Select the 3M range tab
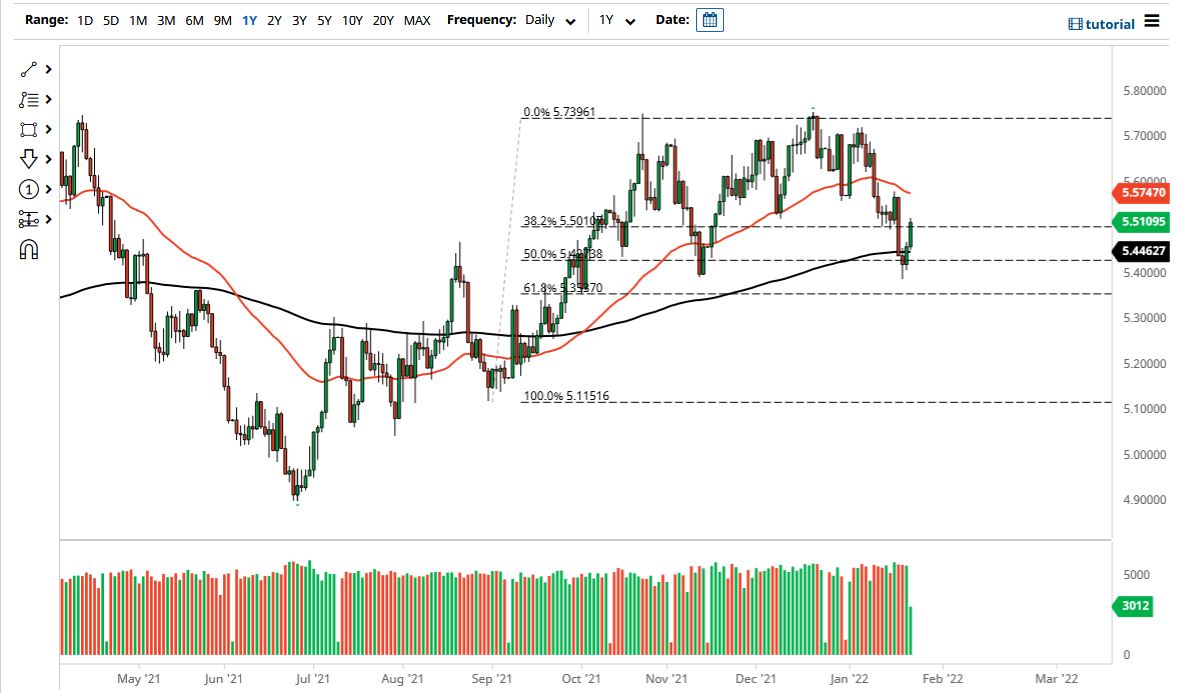Screen dimensions: 1177x693 166,20
